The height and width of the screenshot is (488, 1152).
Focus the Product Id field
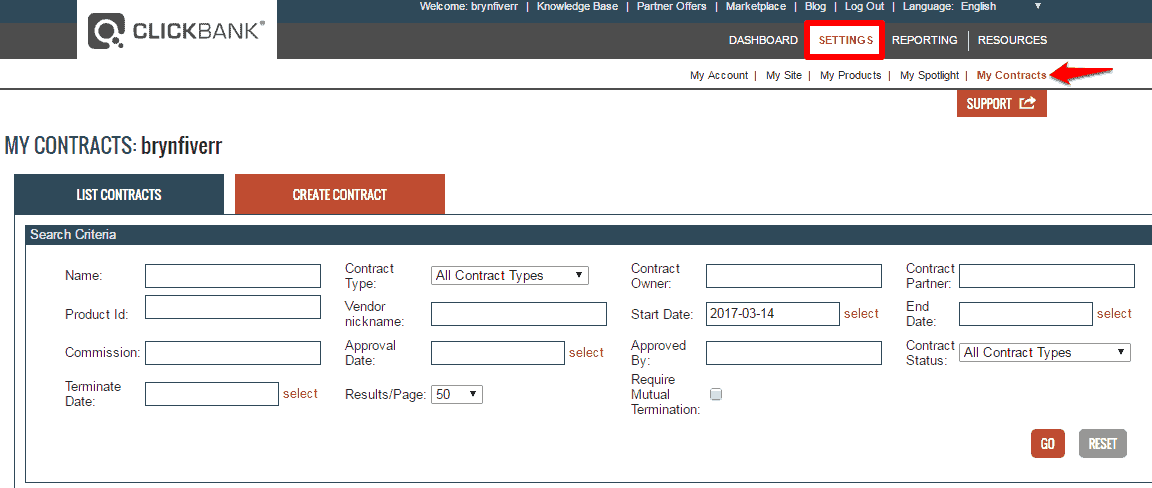tap(233, 307)
